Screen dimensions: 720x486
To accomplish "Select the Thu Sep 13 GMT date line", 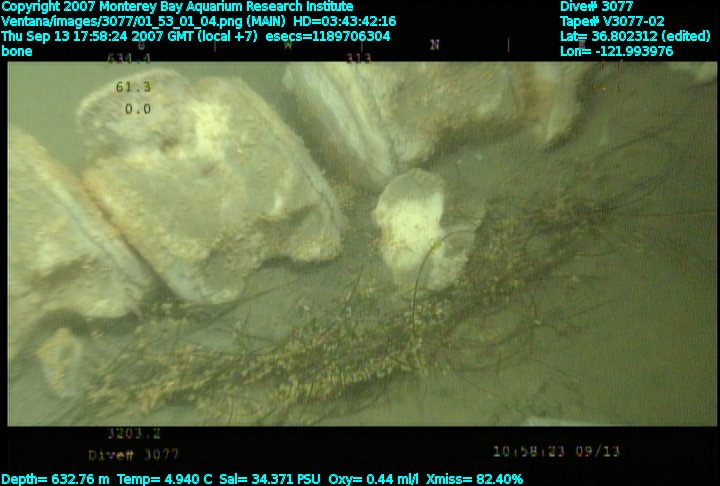I will pos(196,36).
